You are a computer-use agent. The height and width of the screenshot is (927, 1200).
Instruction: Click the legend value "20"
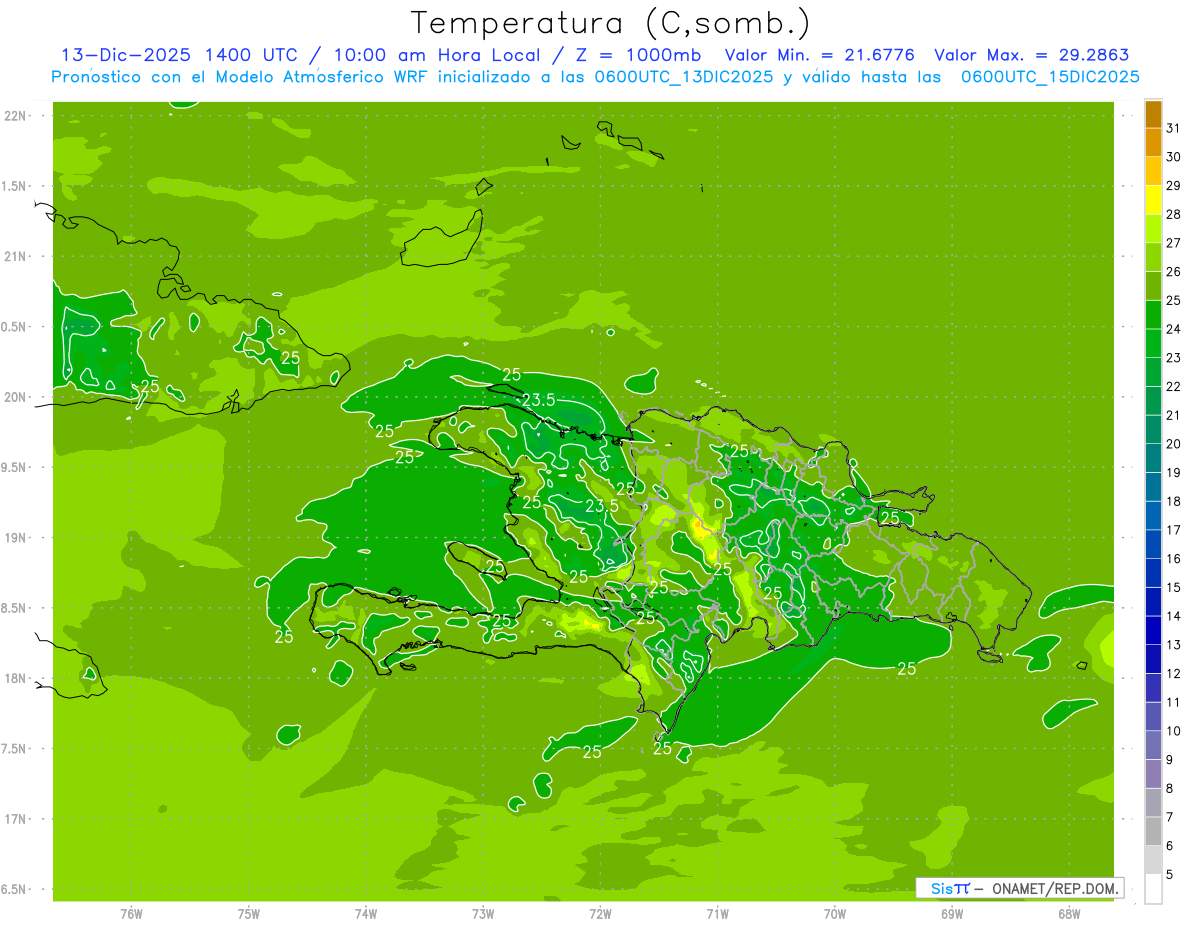click(x=1174, y=444)
